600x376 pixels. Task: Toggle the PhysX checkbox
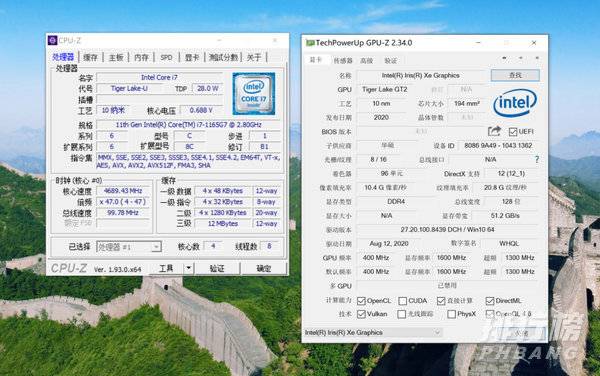(x=451, y=314)
